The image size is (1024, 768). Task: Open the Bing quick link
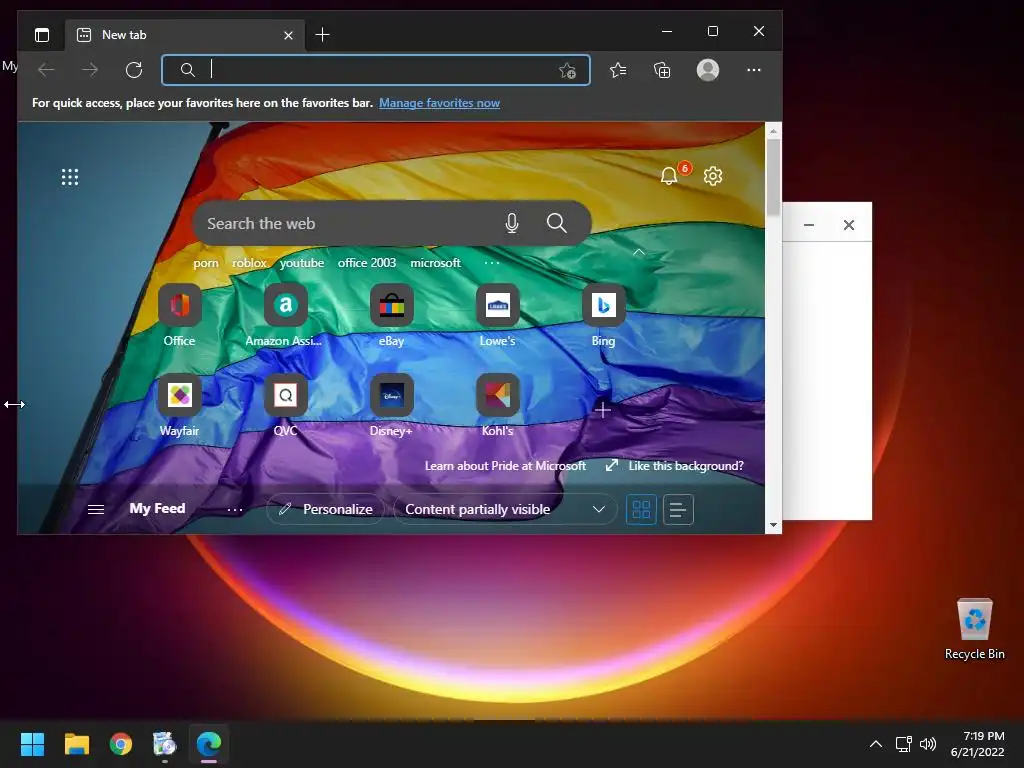click(x=603, y=315)
